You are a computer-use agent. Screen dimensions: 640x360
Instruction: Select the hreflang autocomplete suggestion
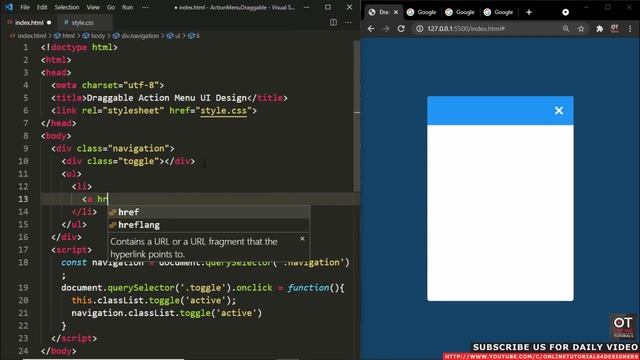coord(208,225)
